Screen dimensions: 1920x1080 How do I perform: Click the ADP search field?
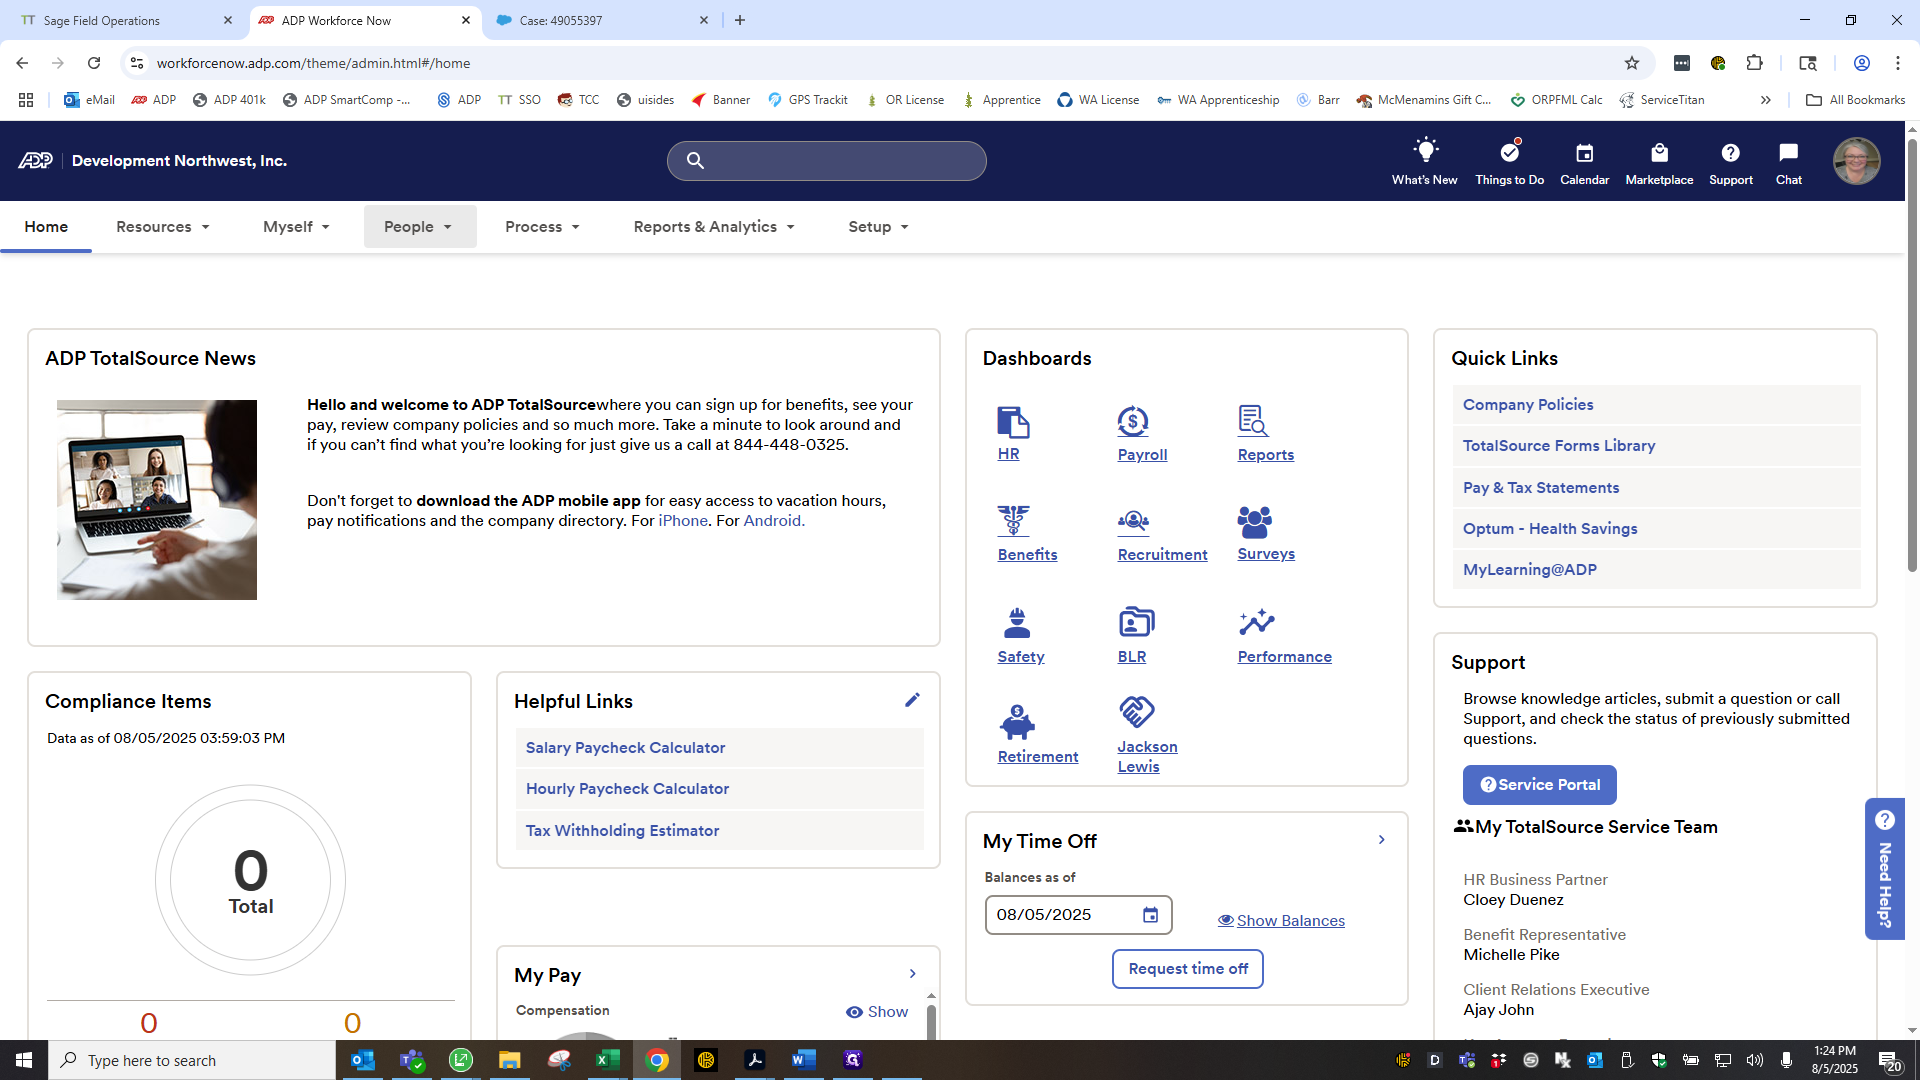(x=826, y=161)
